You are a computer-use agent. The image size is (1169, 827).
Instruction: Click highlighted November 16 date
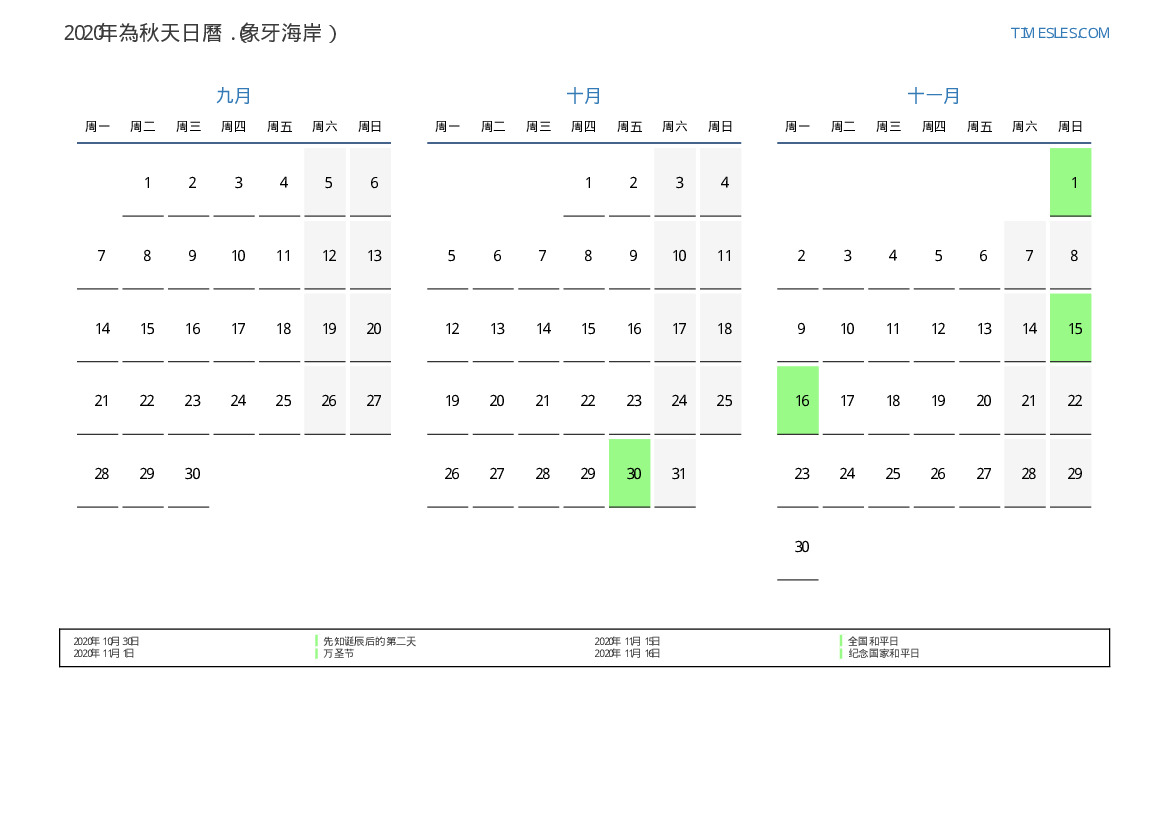tap(798, 401)
